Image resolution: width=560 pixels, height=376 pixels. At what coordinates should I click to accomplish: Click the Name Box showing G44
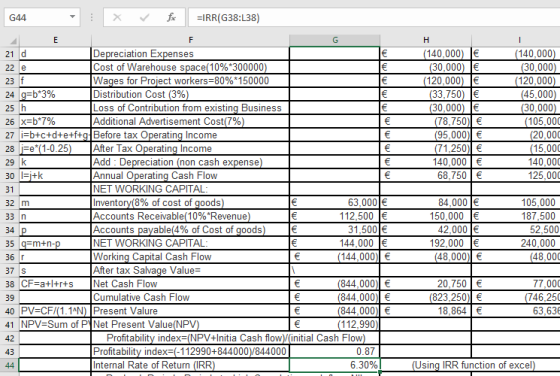(x=42, y=17)
